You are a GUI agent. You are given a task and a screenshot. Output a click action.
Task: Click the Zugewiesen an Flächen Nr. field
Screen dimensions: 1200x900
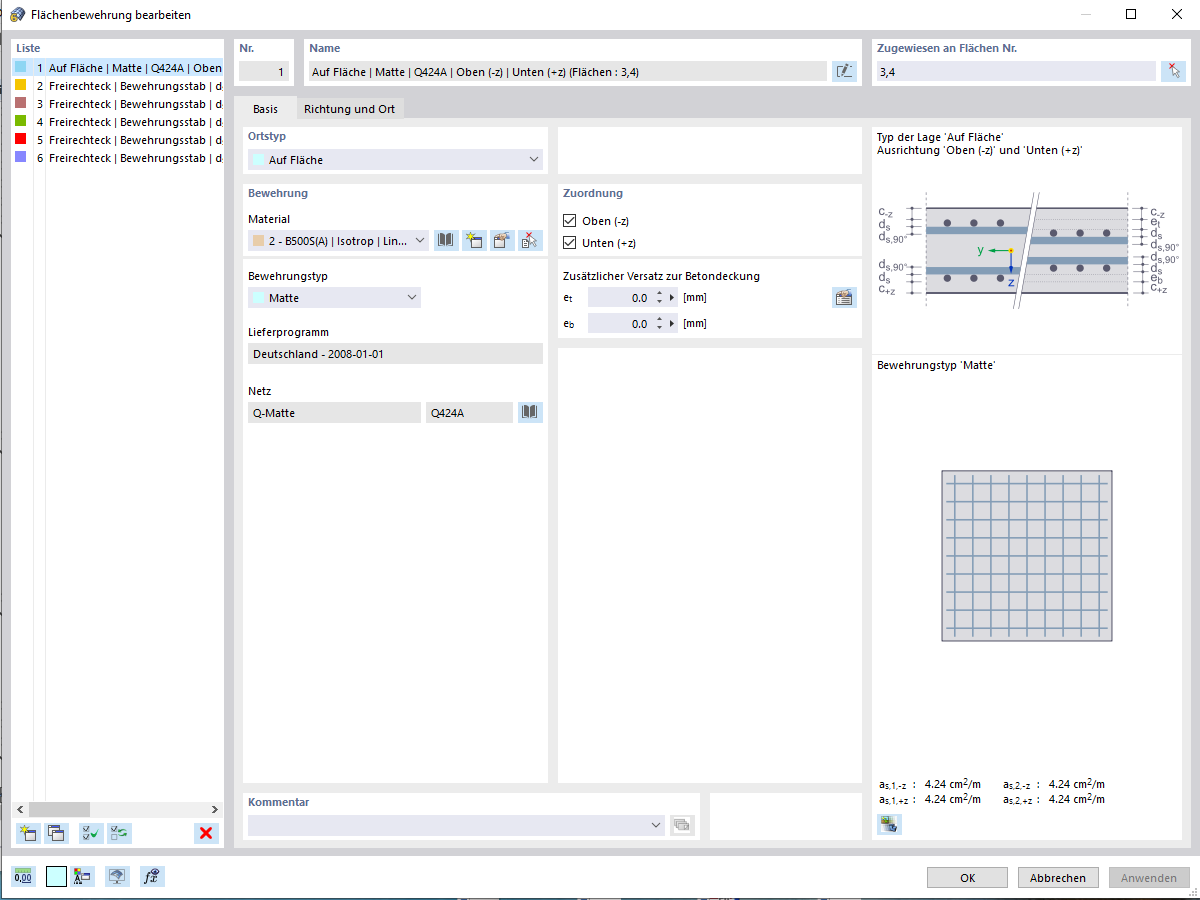point(1015,71)
